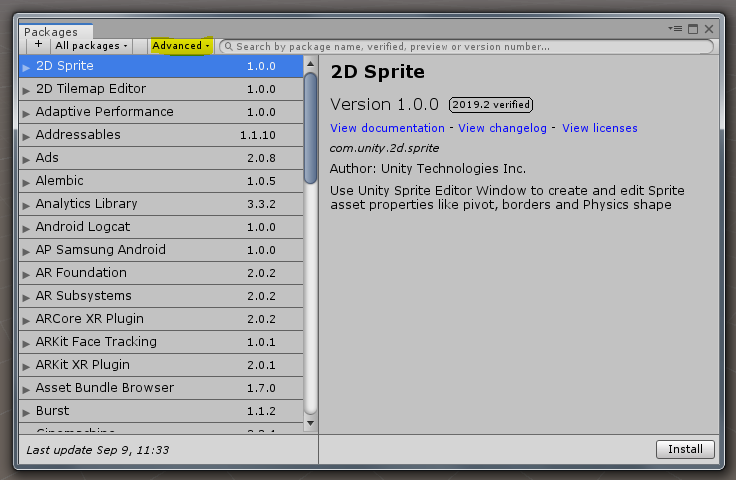Select the AR Foundation package name

[81, 273]
